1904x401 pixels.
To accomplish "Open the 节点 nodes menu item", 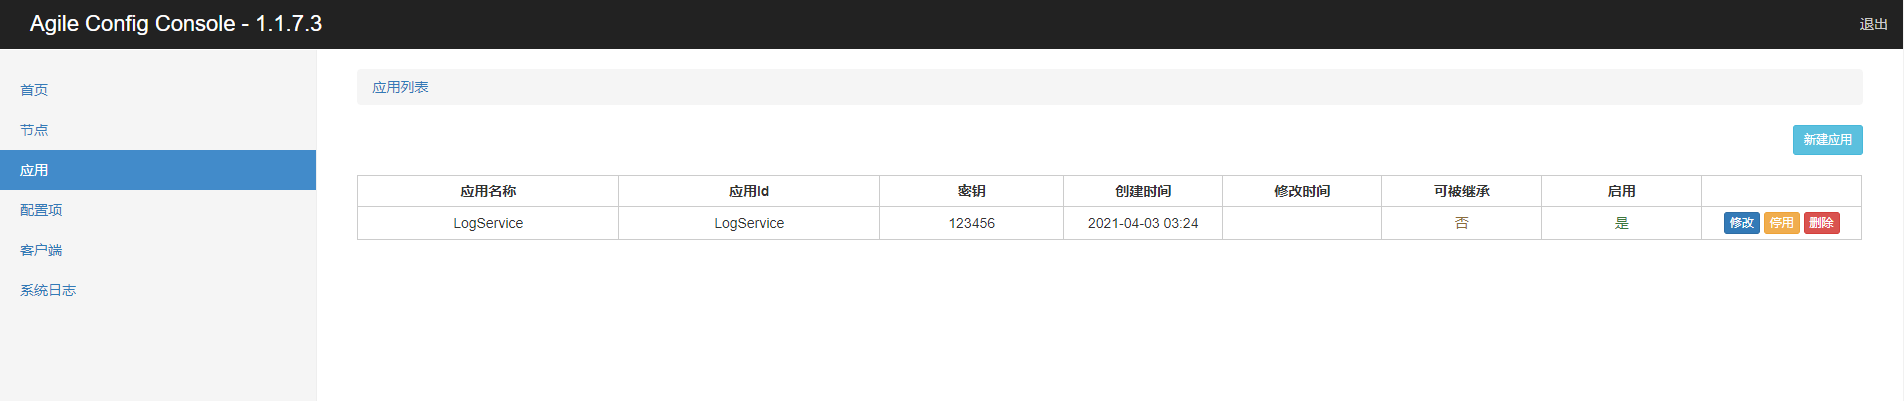I will pos(34,130).
